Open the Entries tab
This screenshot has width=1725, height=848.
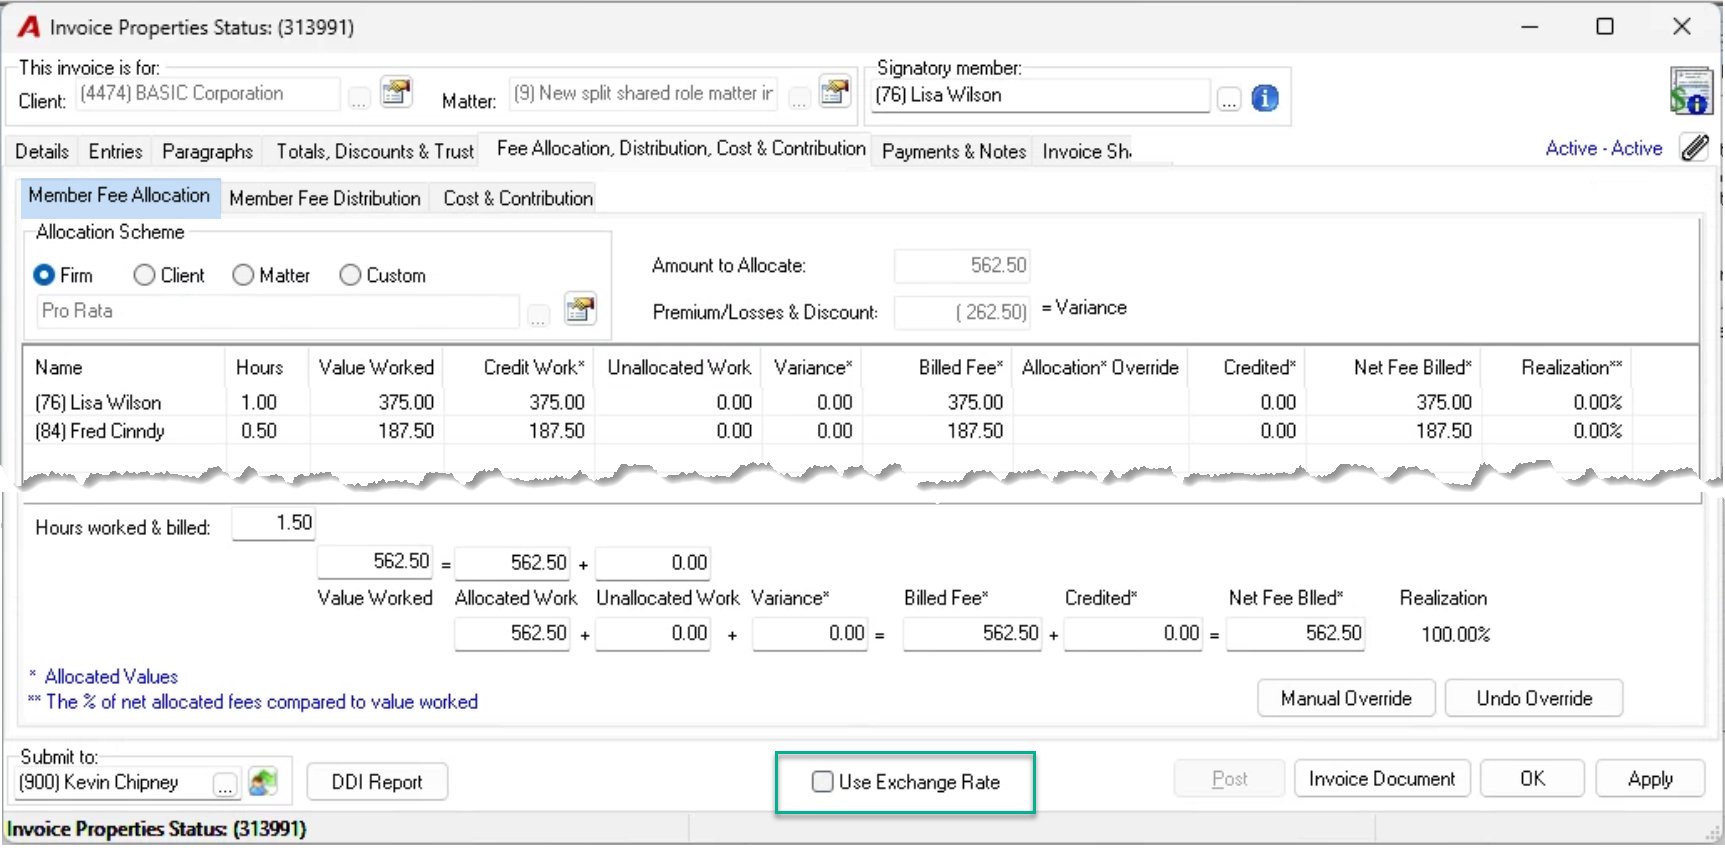(x=115, y=151)
